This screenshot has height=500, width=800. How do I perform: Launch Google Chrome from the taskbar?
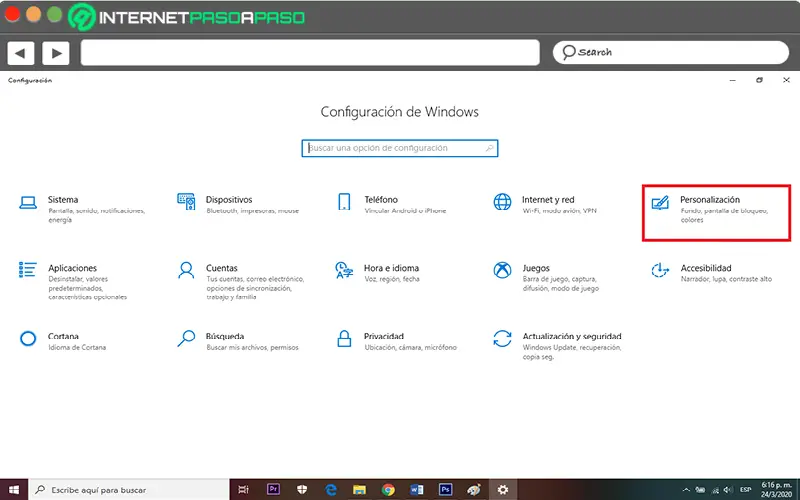coord(388,490)
